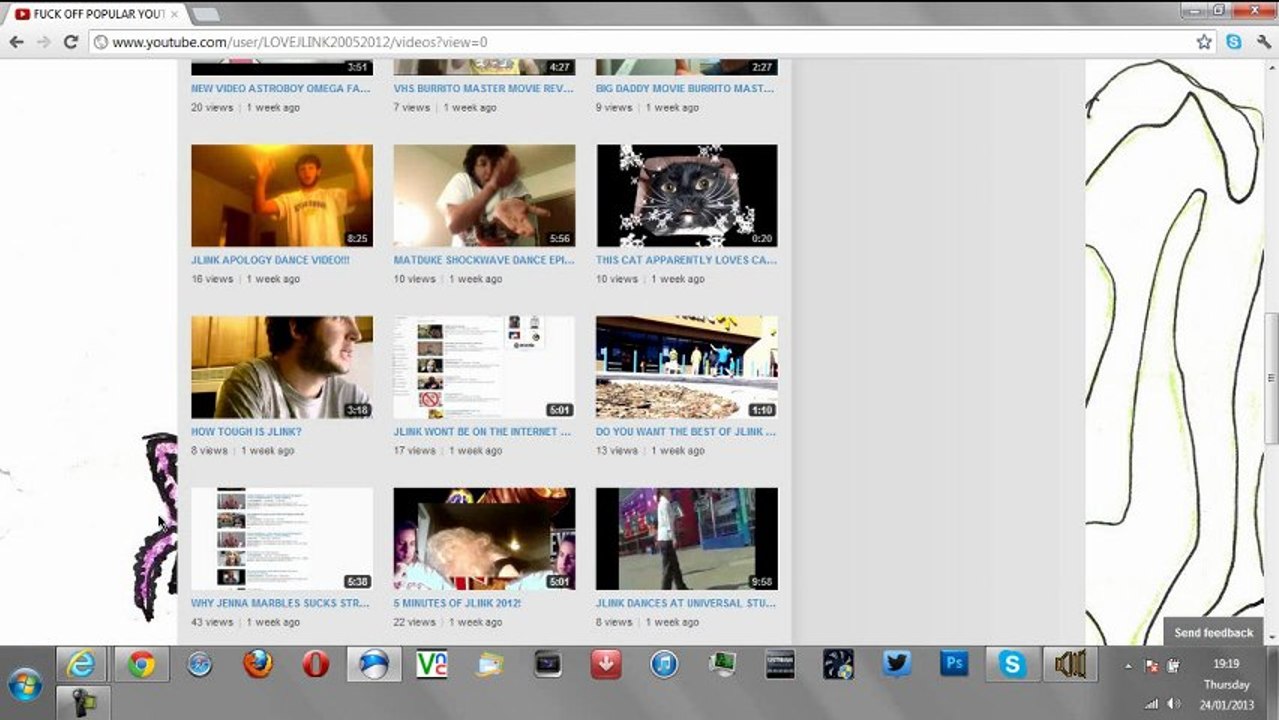This screenshot has height=720, width=1279.
Task: Reload the page with the refresh icon
Action: tap(70, 42)
